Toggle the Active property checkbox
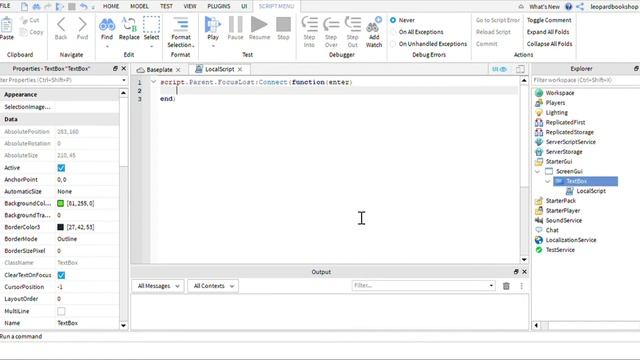Screen dimensions: 640x360 pyautogui.click(x=61, y=168)
